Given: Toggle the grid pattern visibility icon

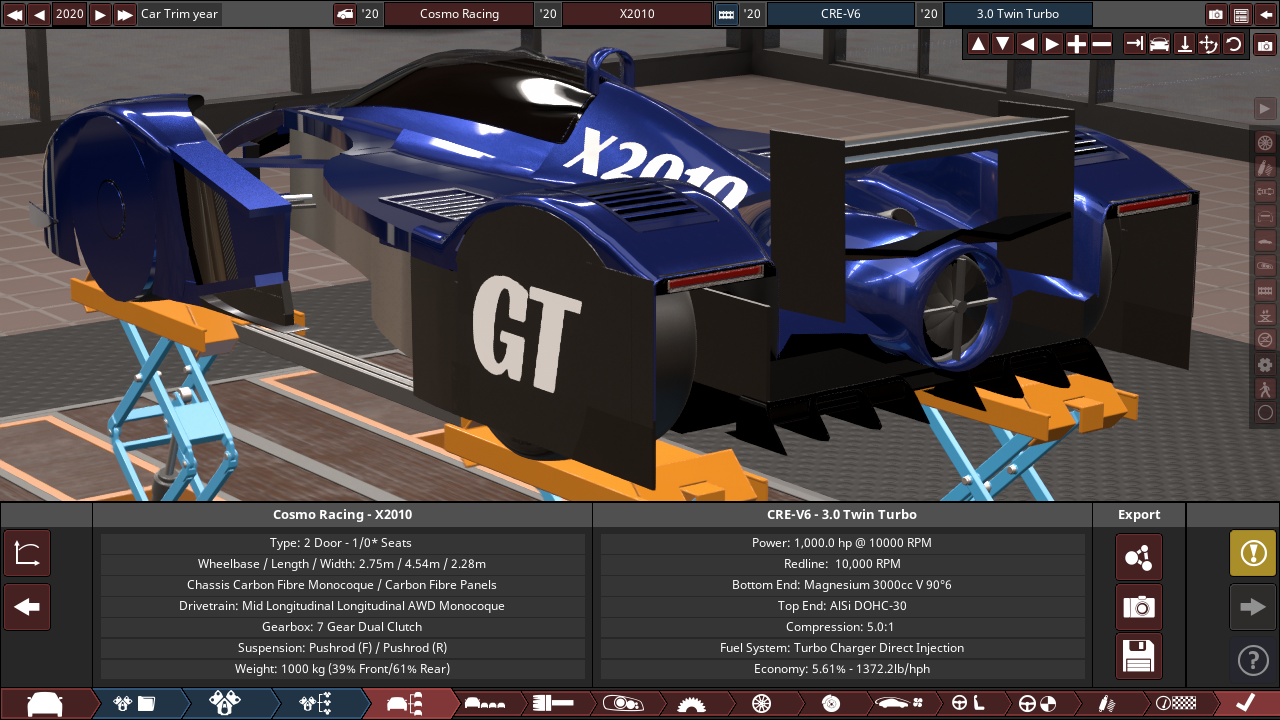Looking at the screenshot, I should [1265, 290].
